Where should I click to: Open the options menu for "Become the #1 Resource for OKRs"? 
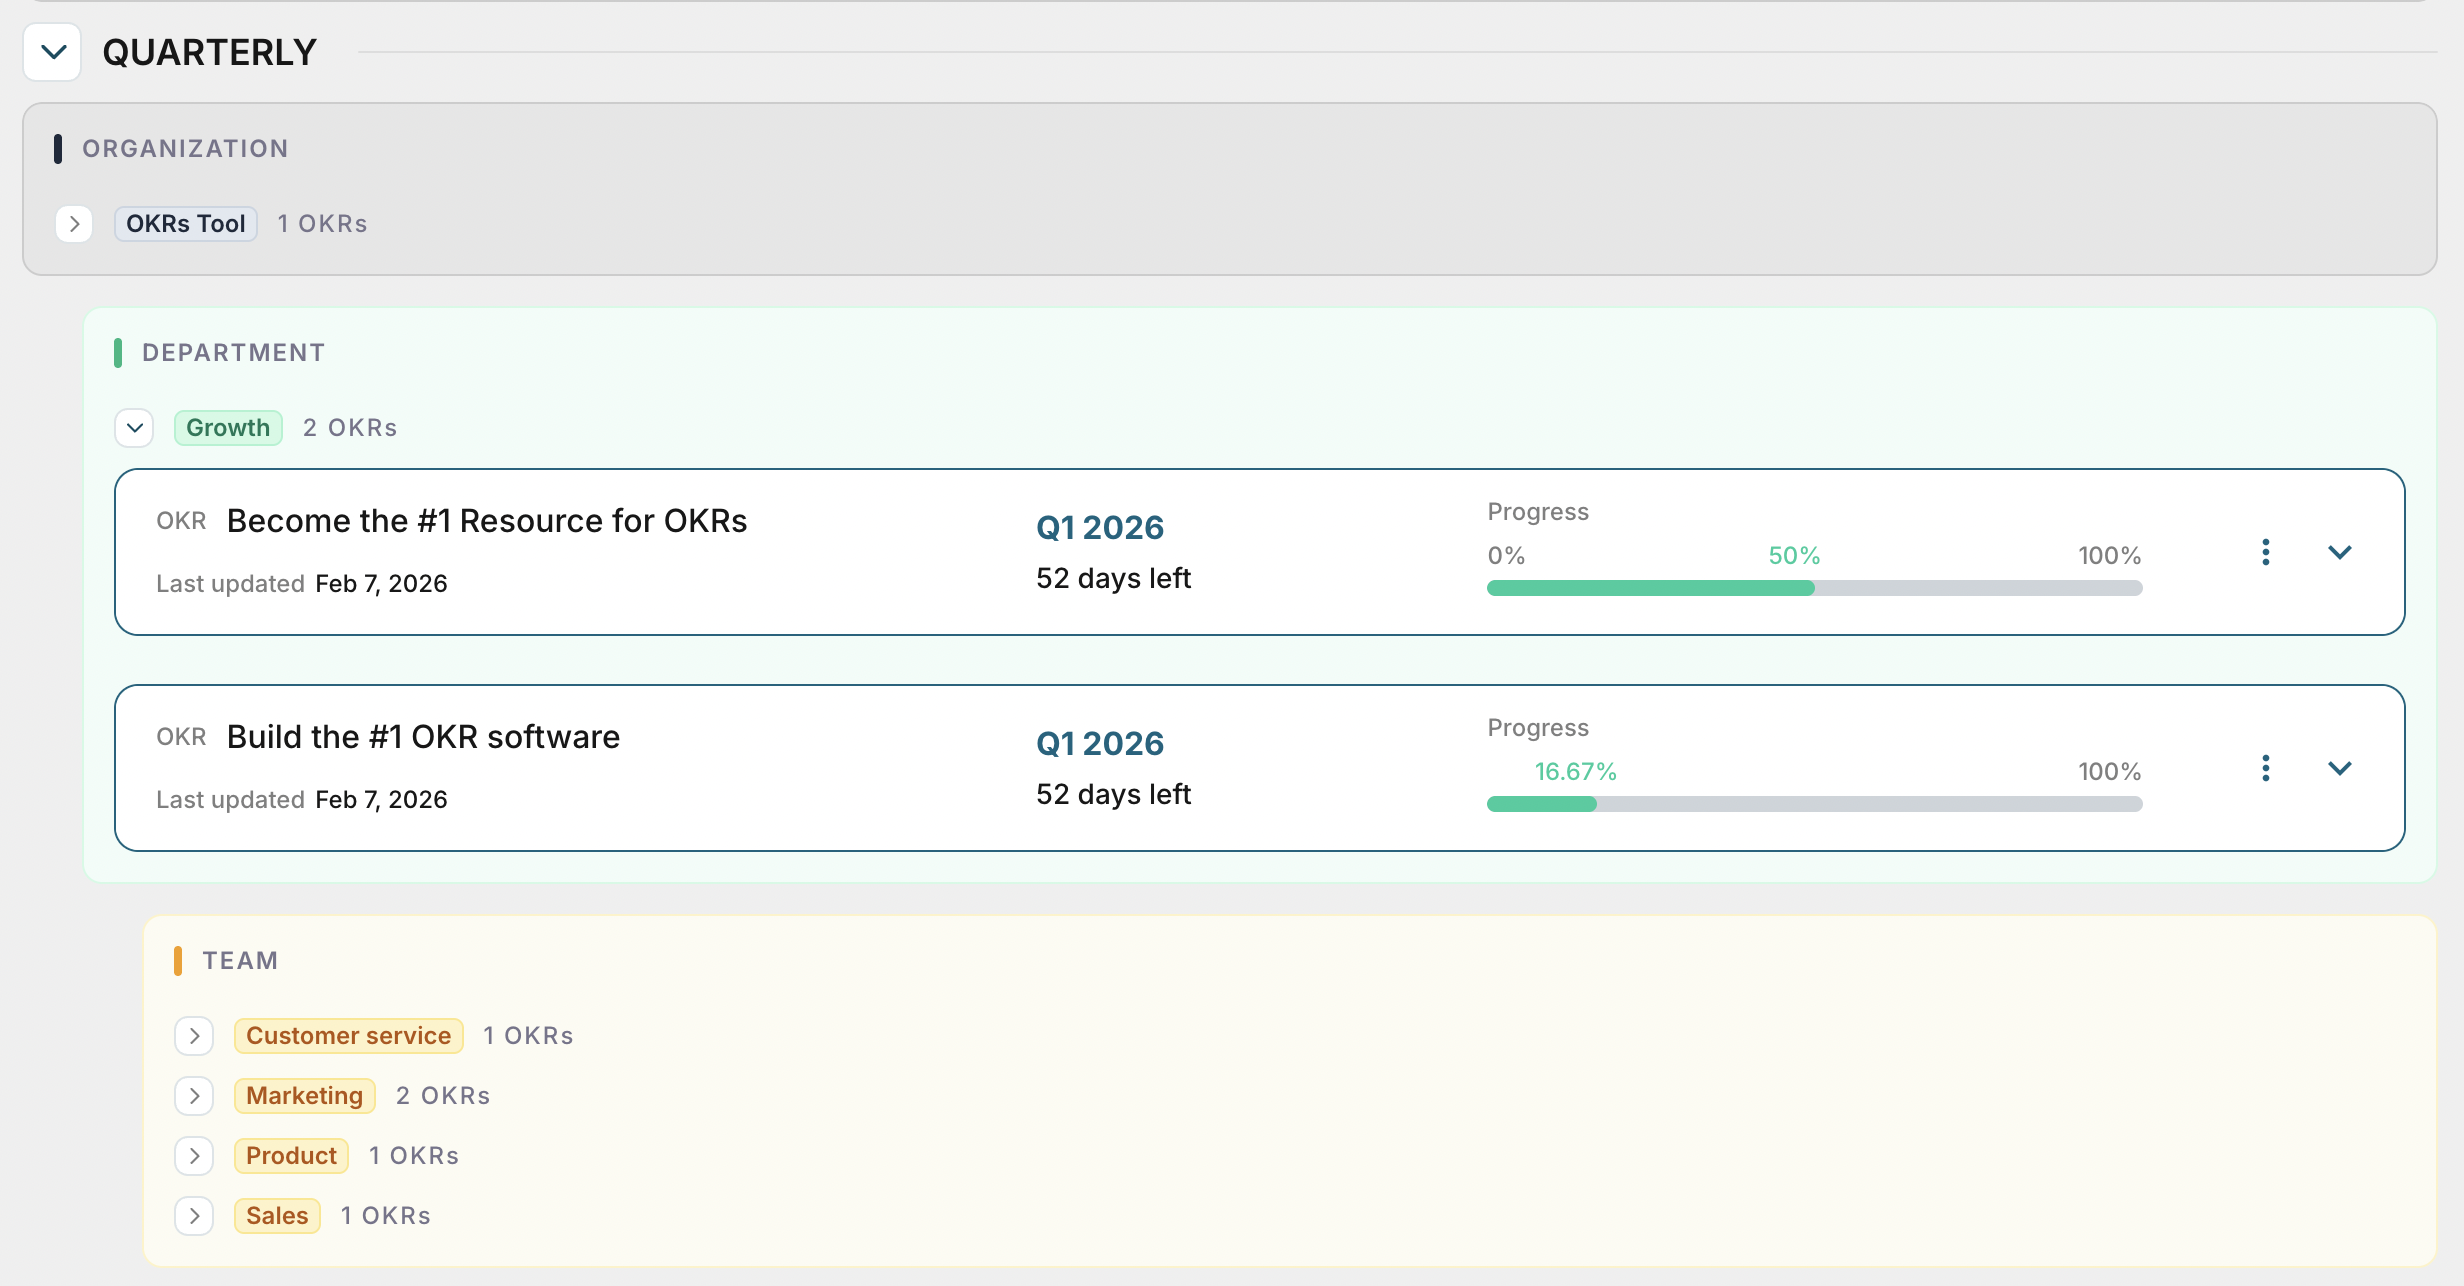[x=2265, y=551]
